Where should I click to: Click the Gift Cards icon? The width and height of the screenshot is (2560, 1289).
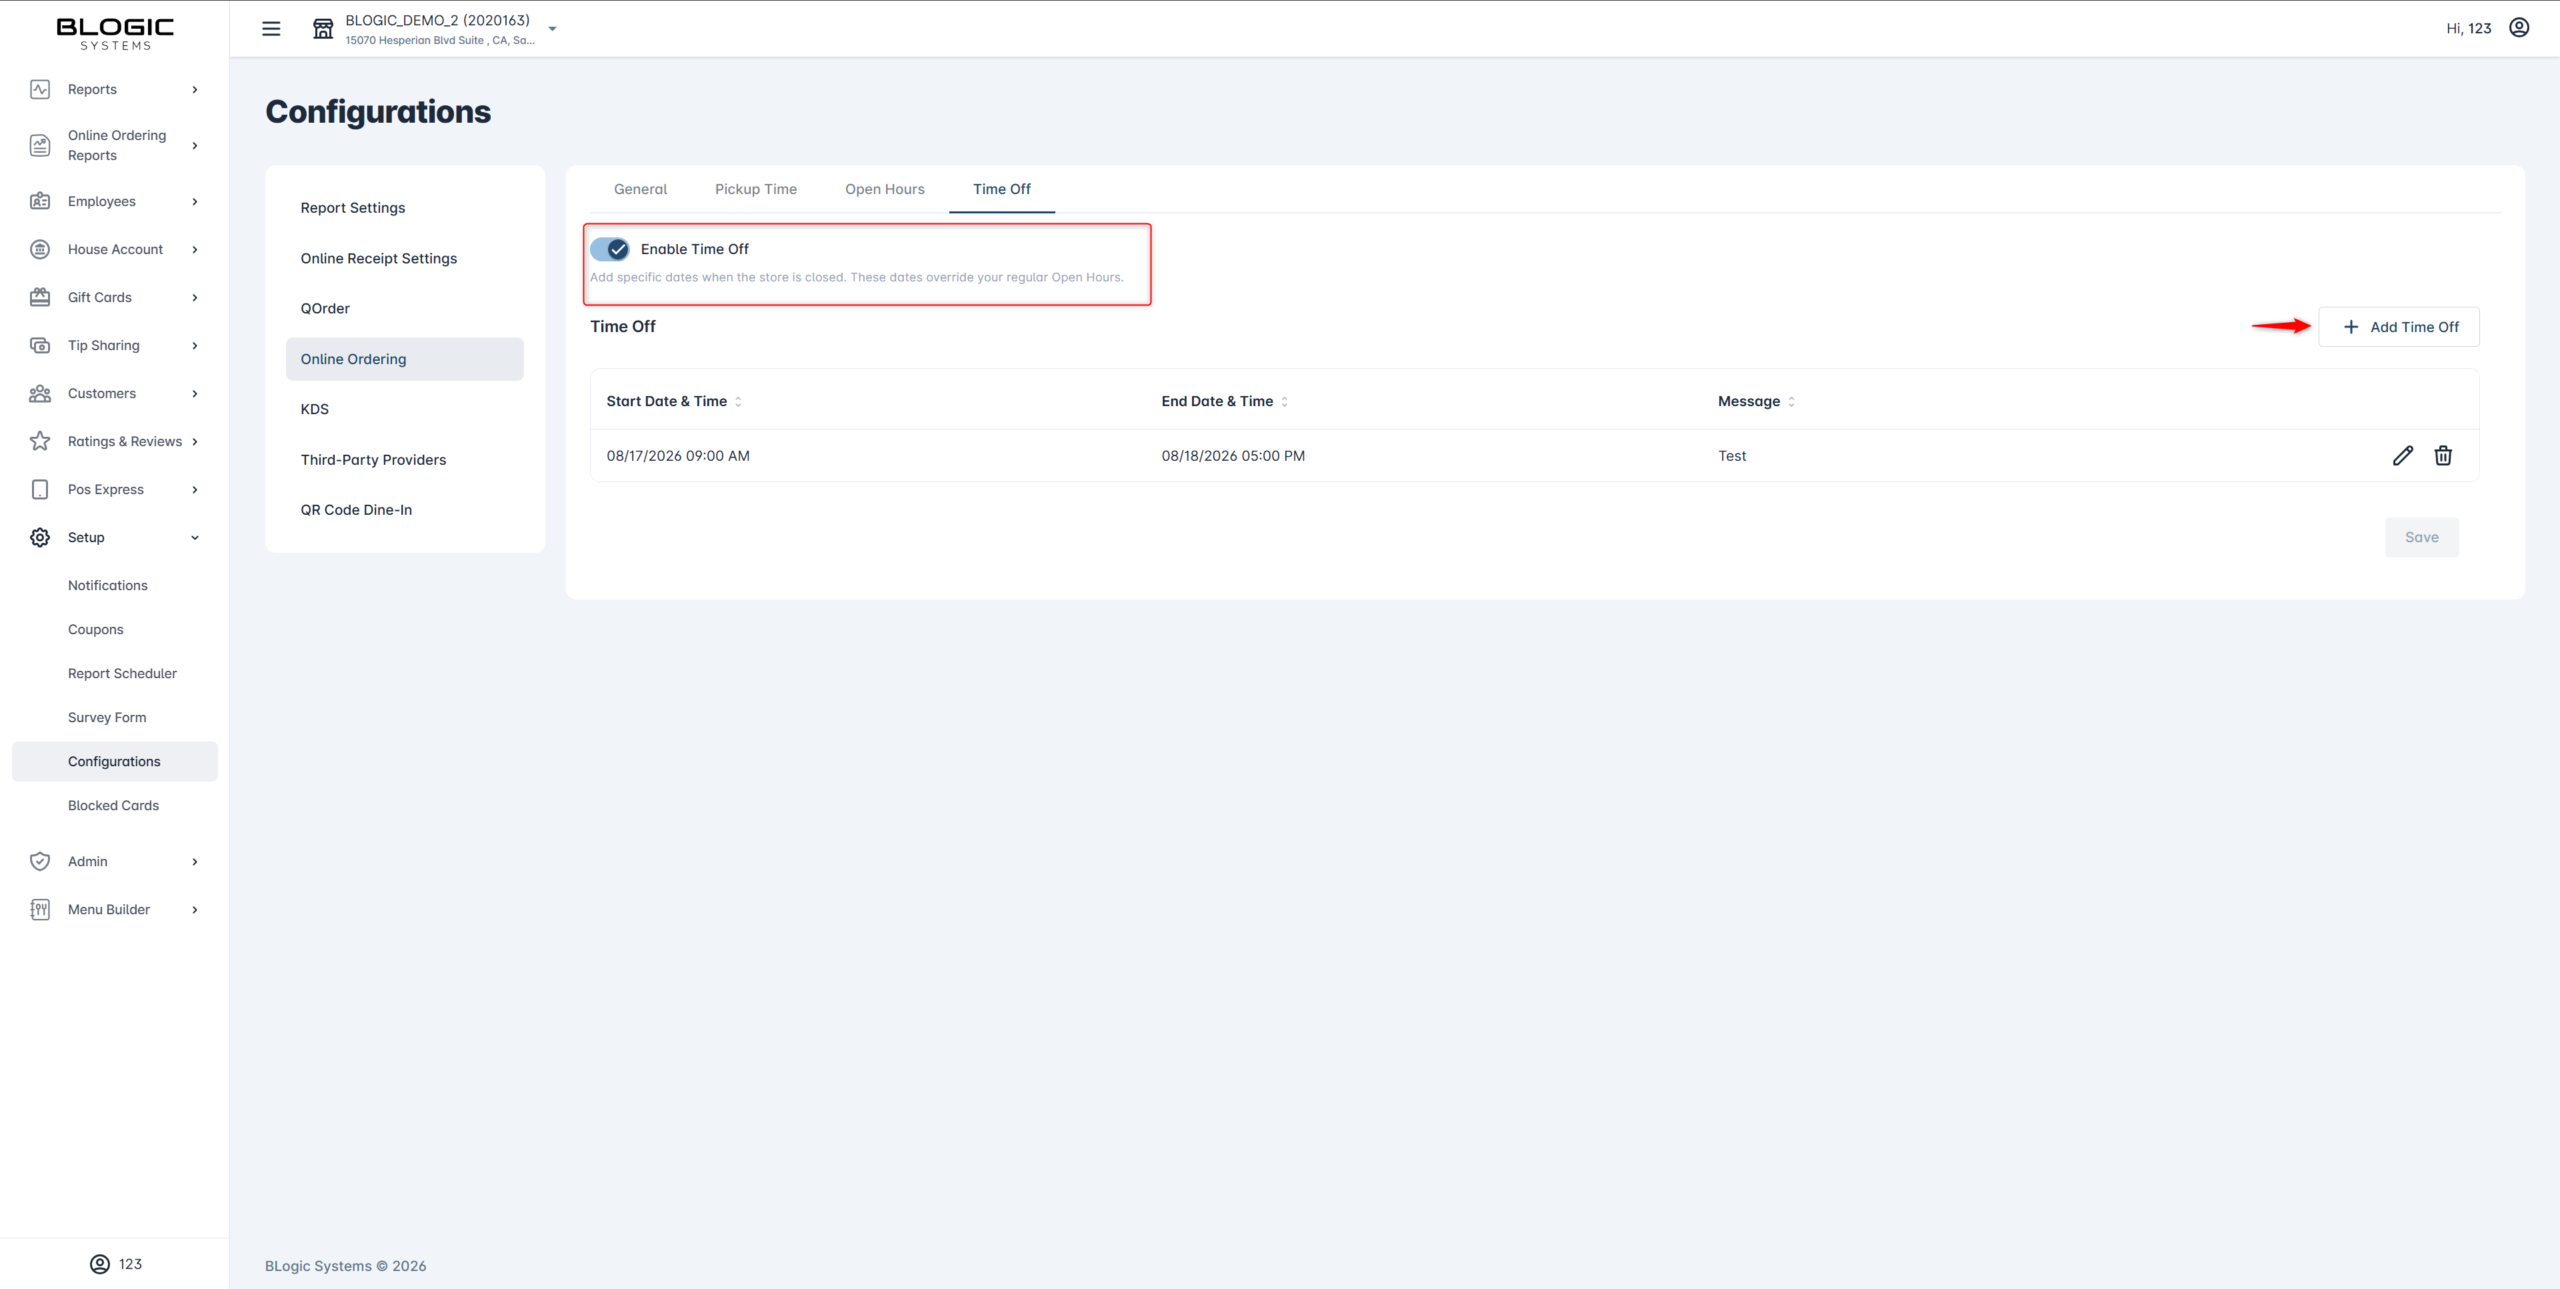(40, 297)
